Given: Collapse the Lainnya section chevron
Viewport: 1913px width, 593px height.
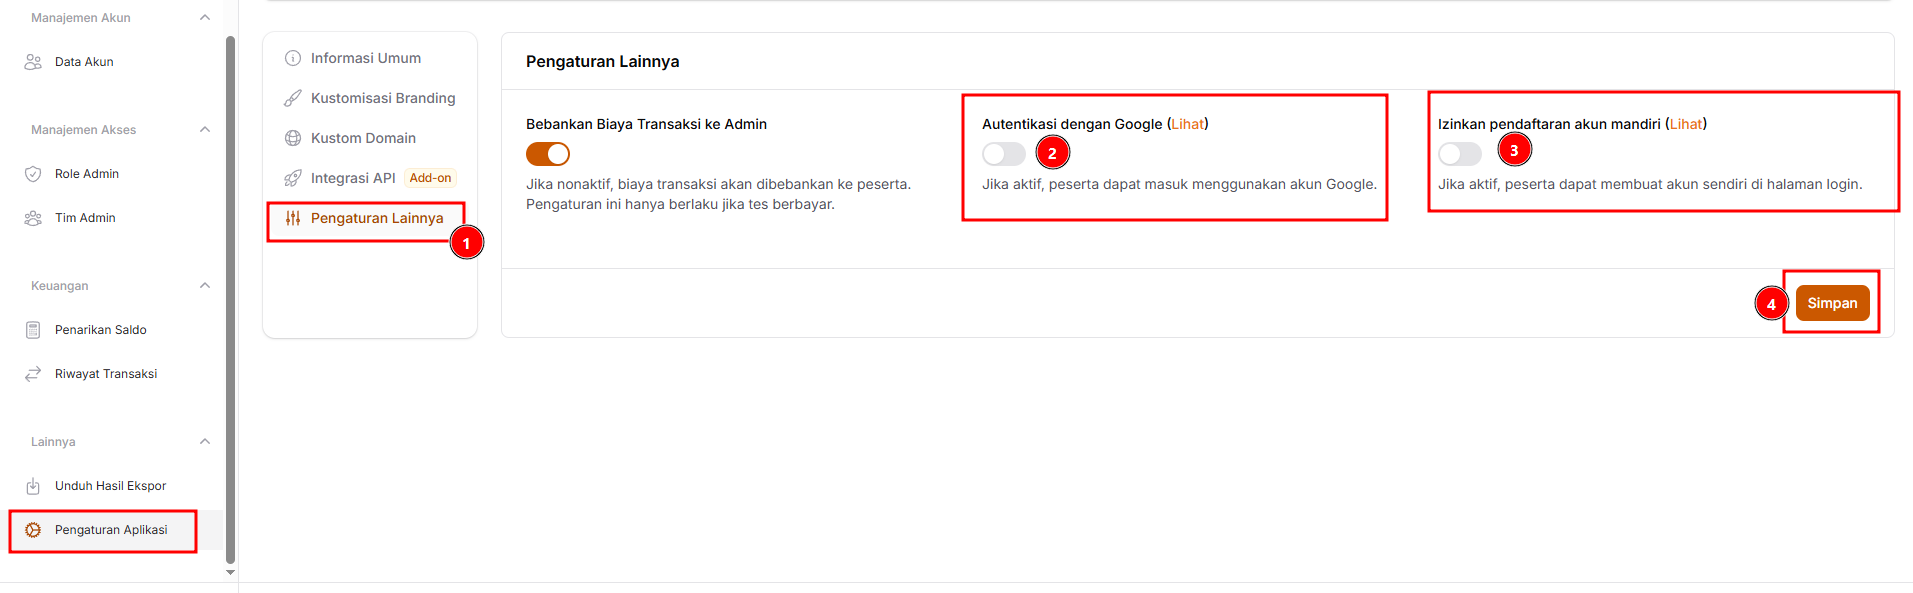Looking at the screenshot, I should coord(205,442).
